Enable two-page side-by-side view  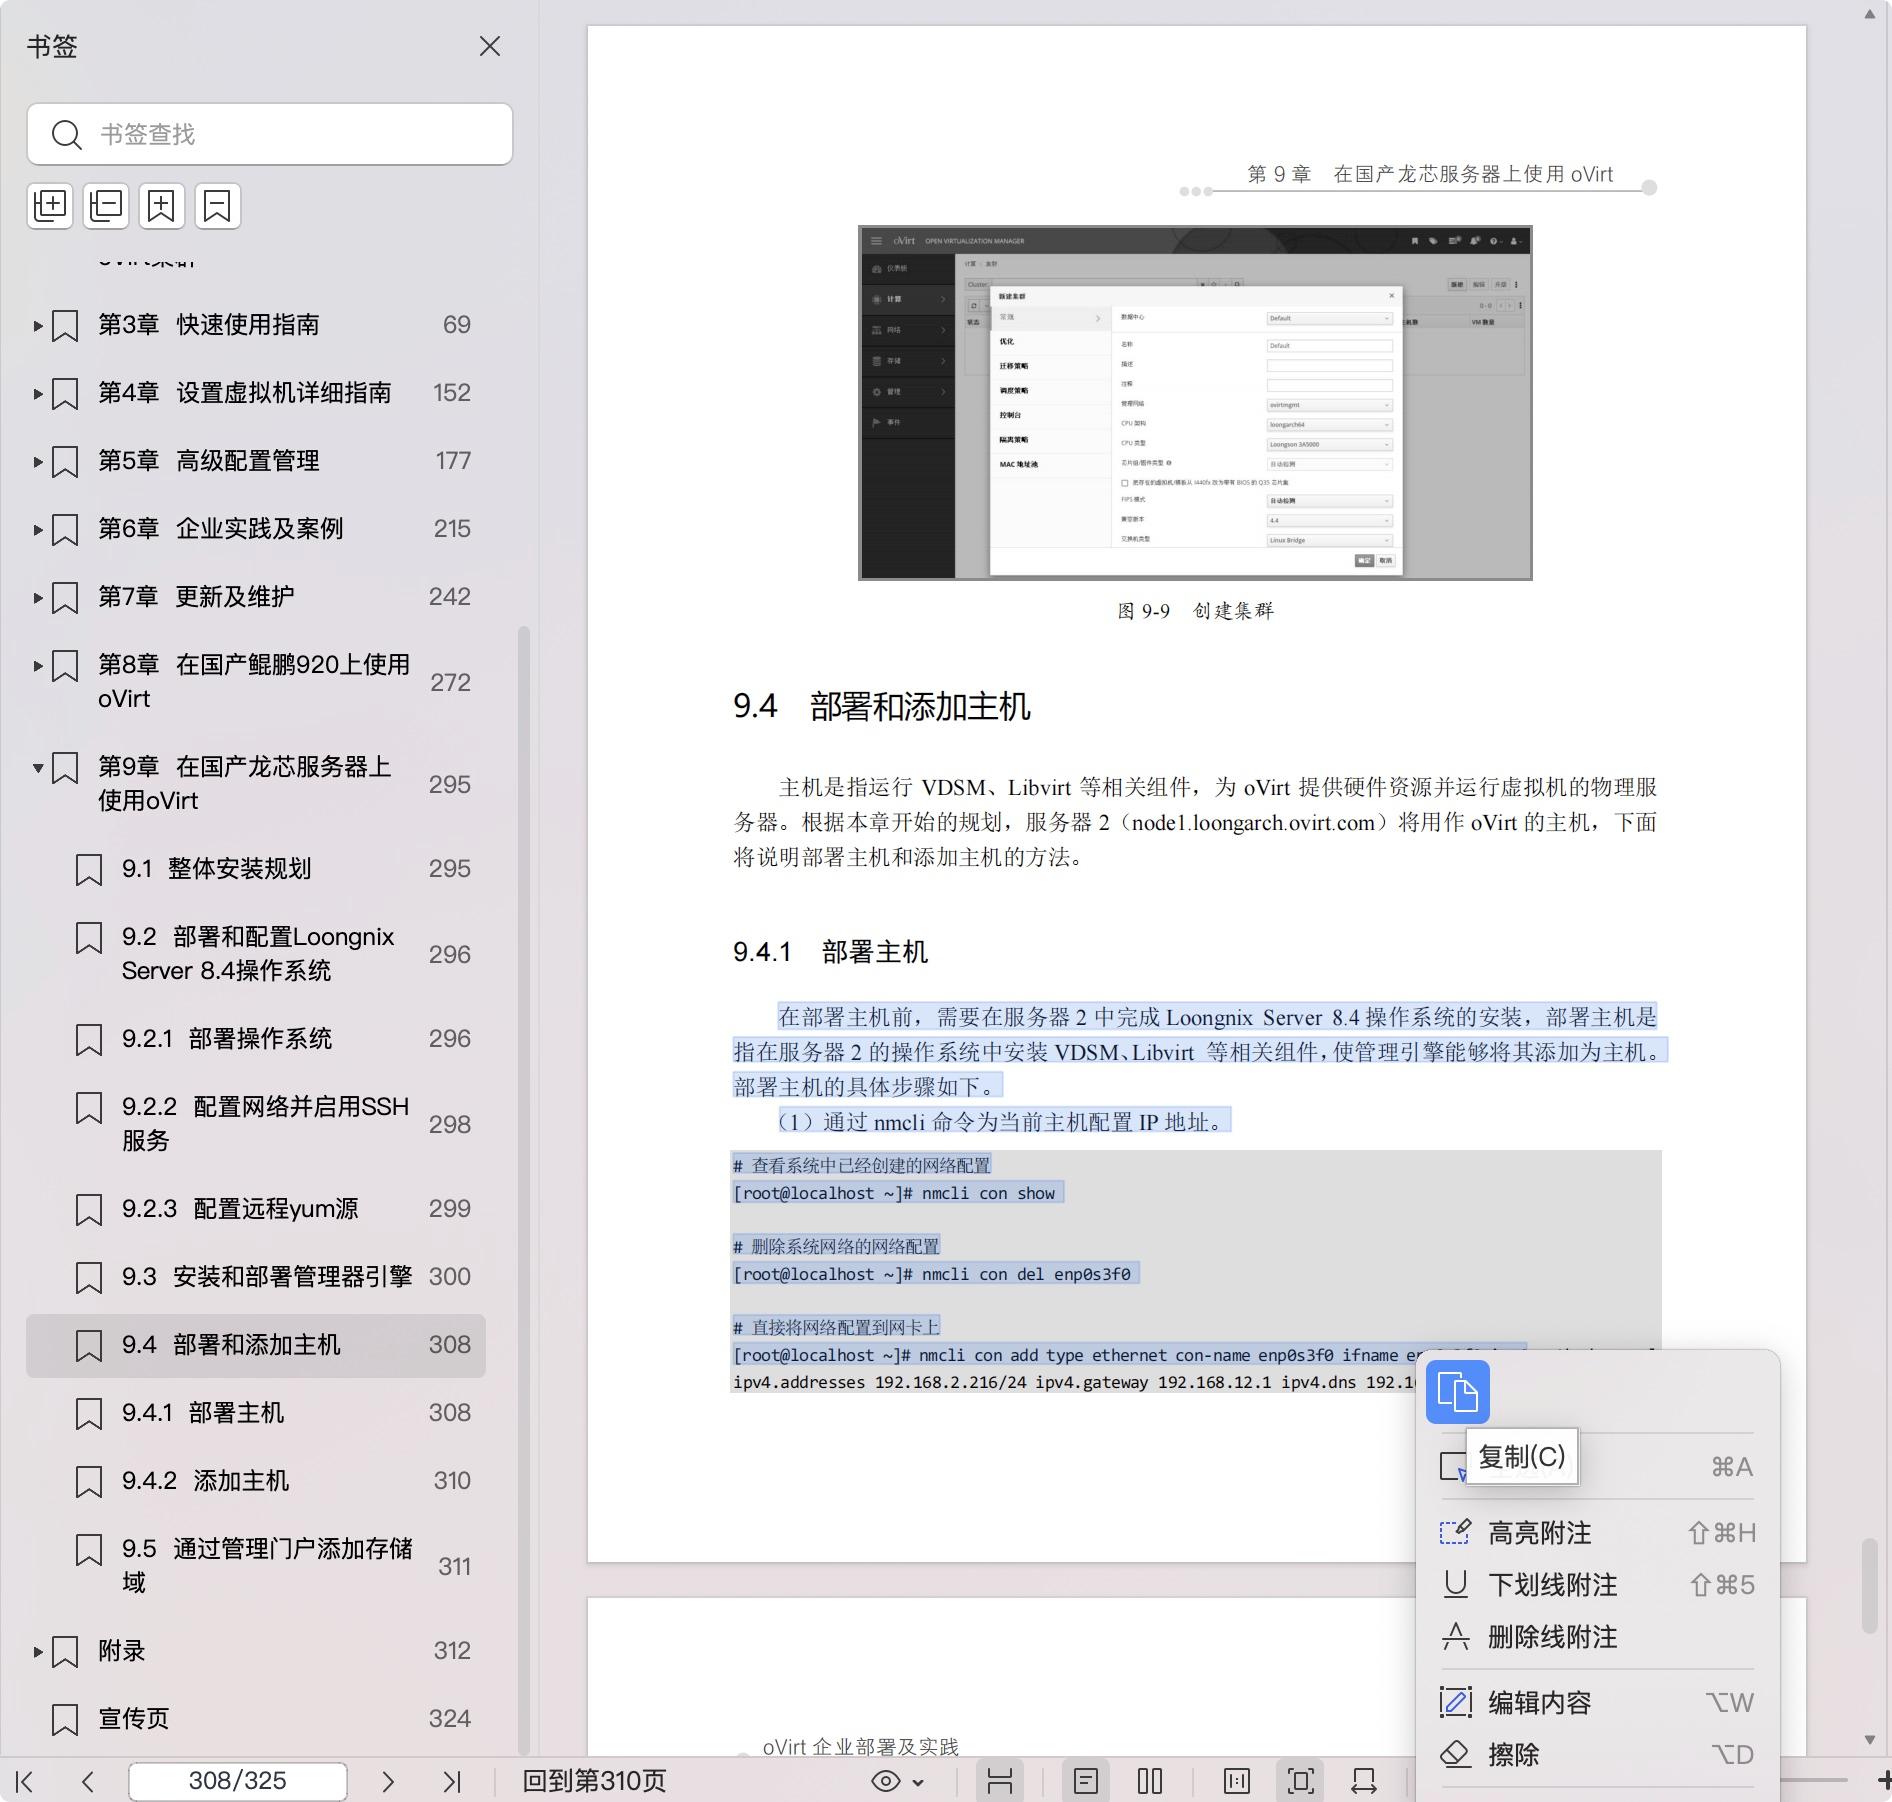tap(1150, 1781)
